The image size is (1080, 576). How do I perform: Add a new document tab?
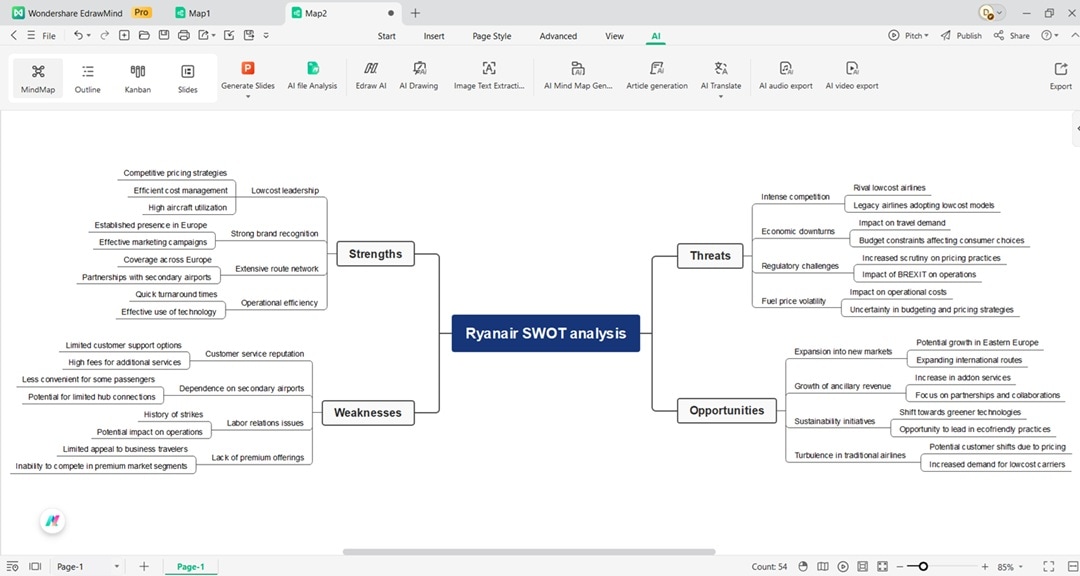click(x=415, y=13)
